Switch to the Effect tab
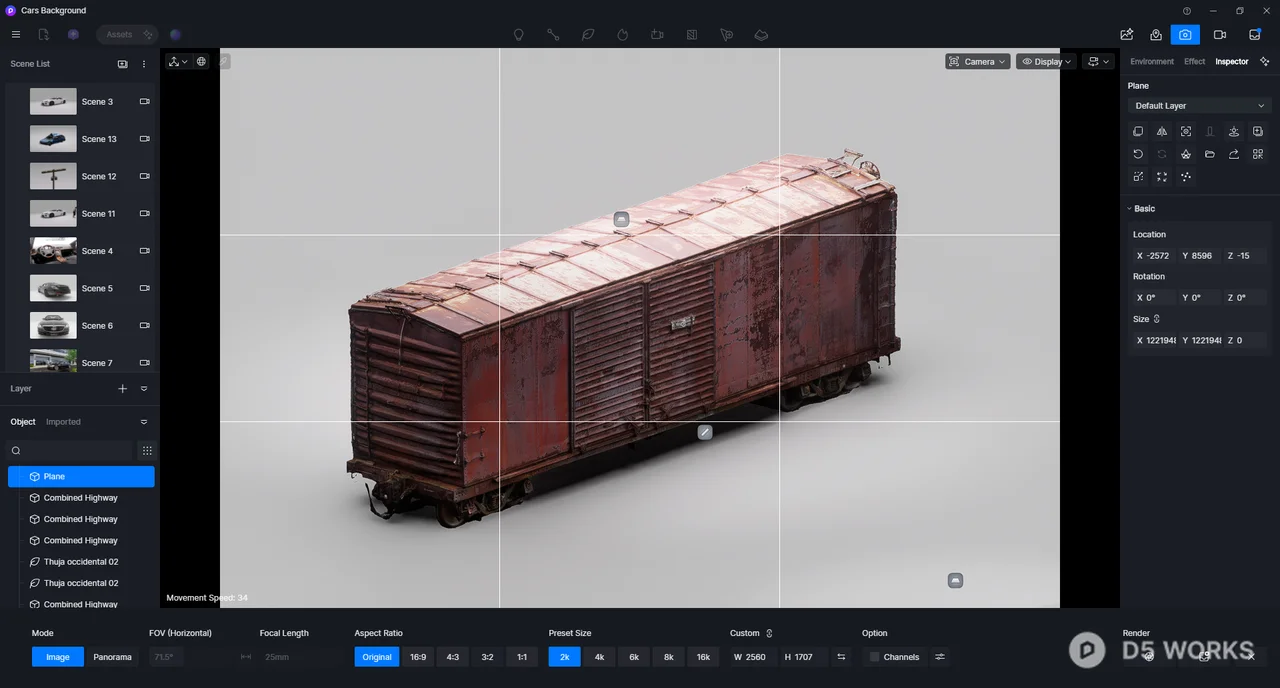 (1194, 61)
